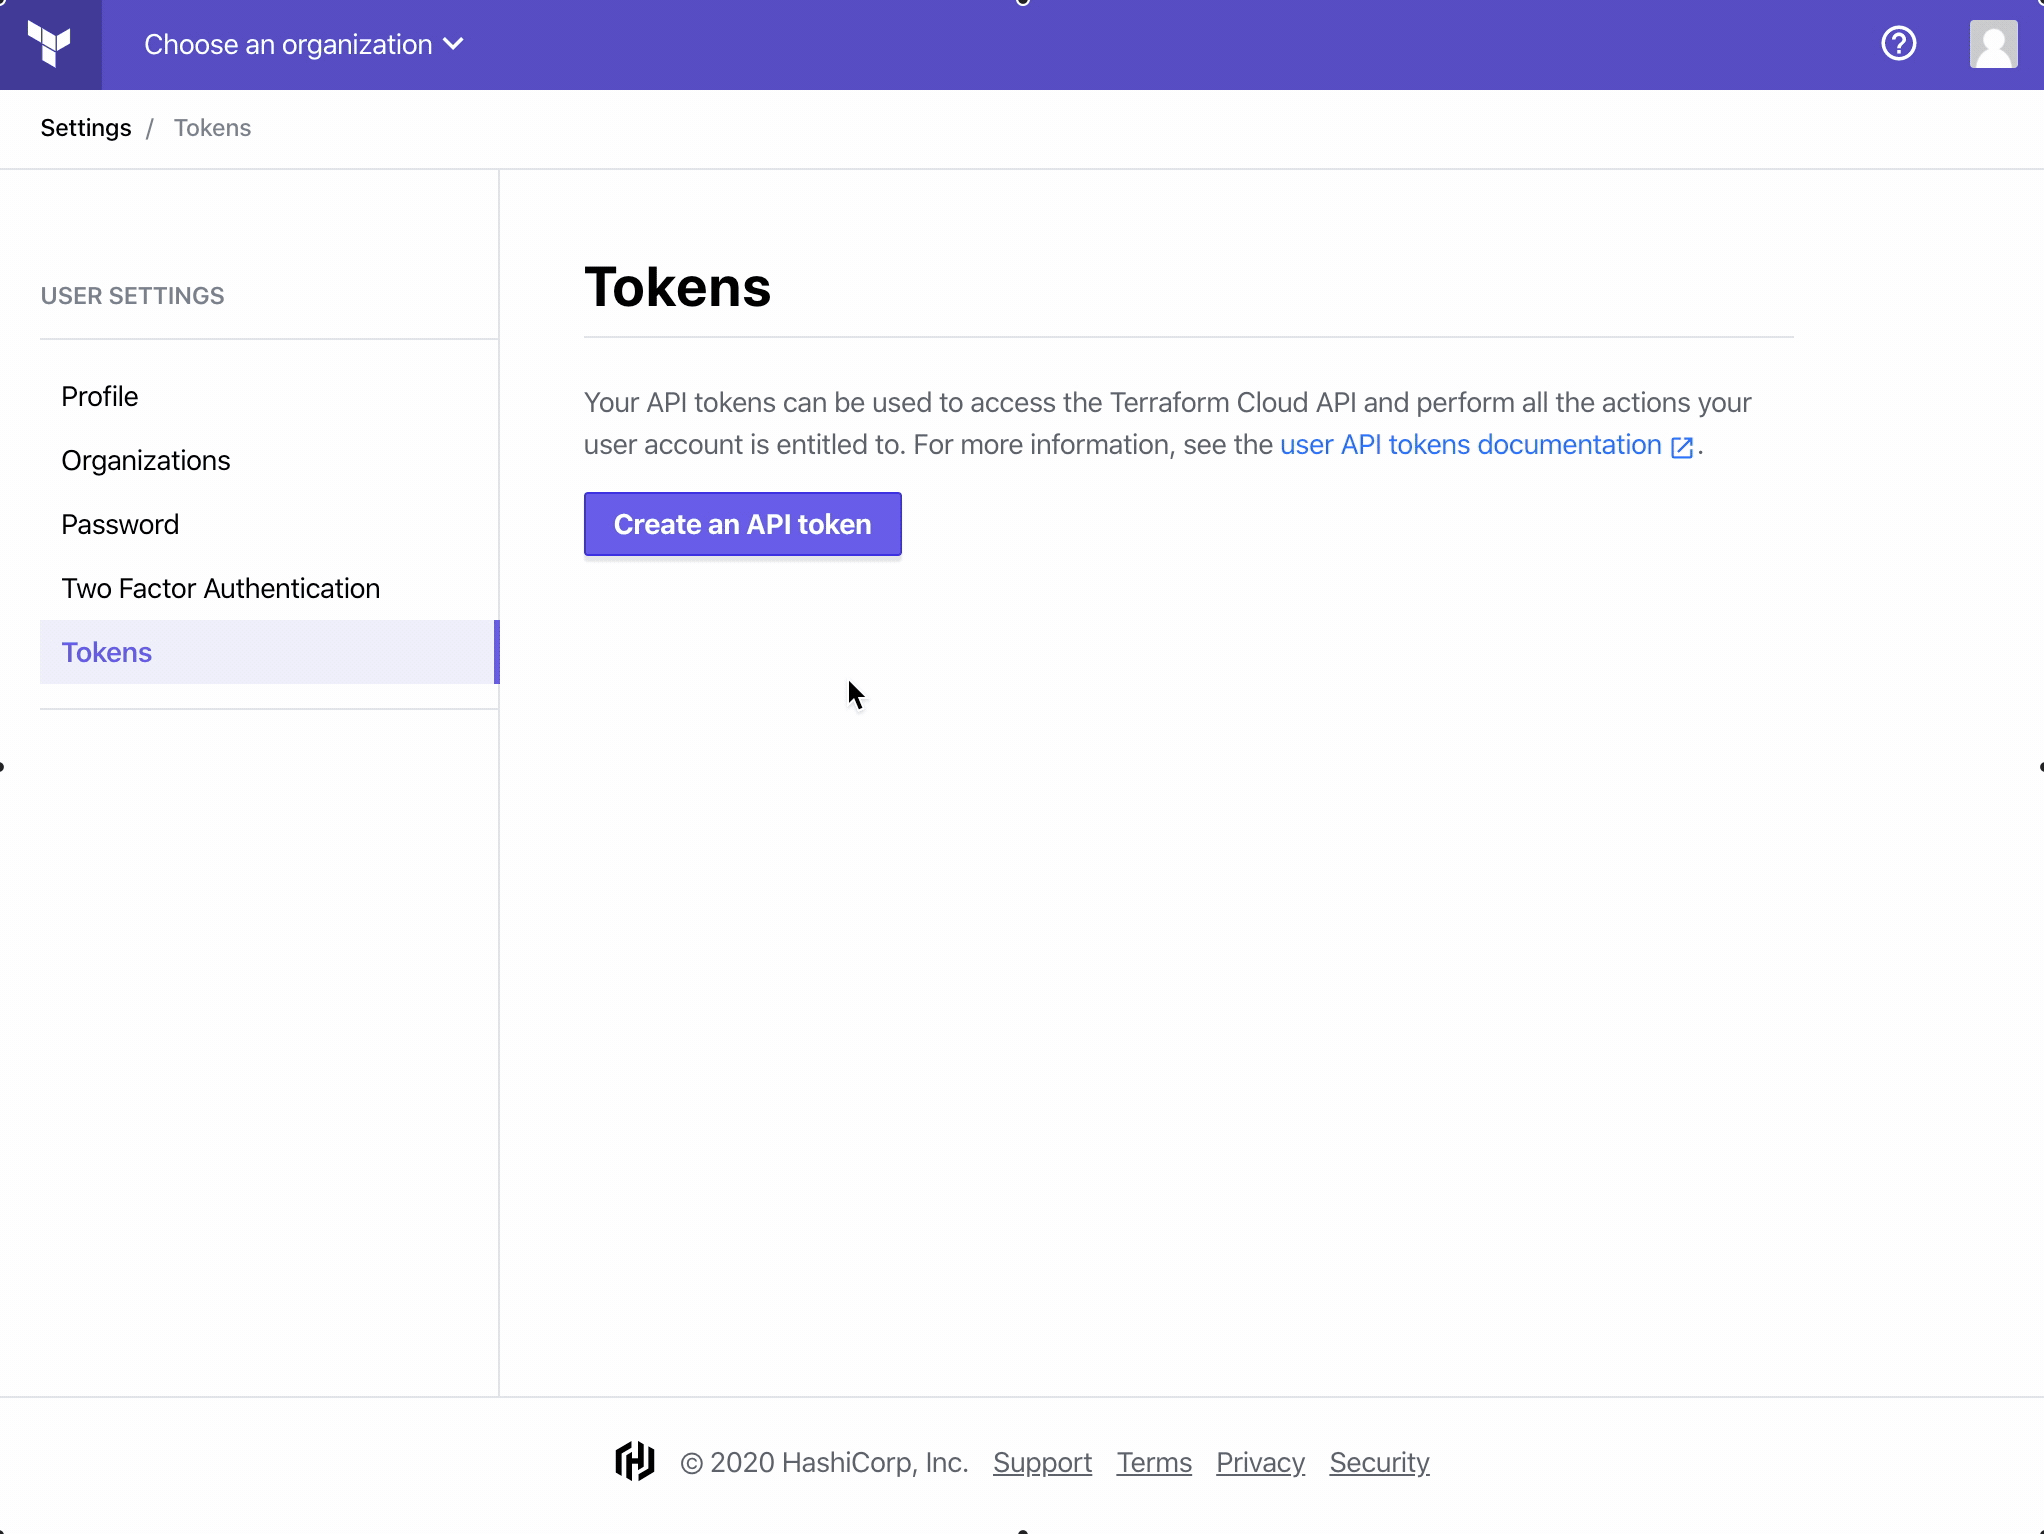This screenshot has width=2044, height=1534.
Task: Open the Support footer link
Action: point(1042,1462)
